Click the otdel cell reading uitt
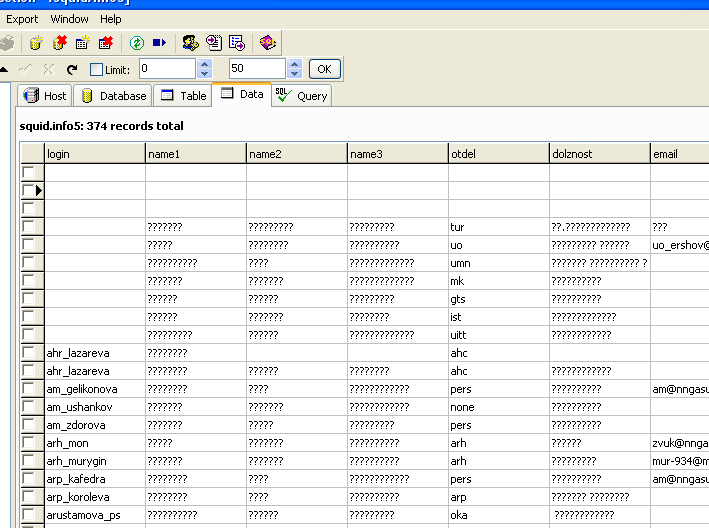Image resolution: width=709 pixels, height=528 pixels. coord(499,335)
